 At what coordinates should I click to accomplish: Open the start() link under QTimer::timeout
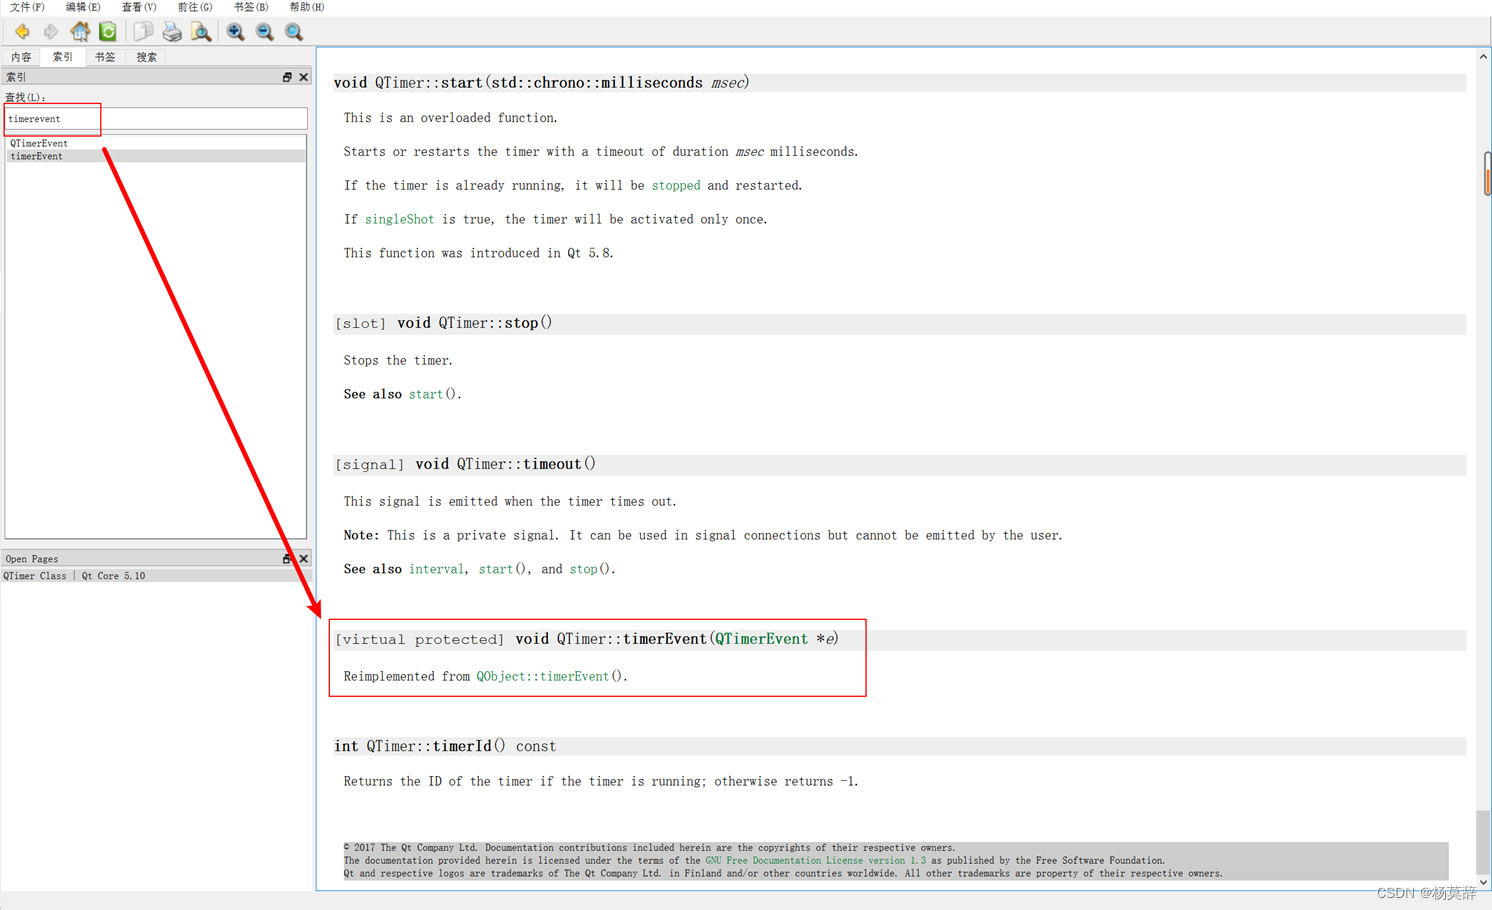pyautogui.click(x=502, y=570)
